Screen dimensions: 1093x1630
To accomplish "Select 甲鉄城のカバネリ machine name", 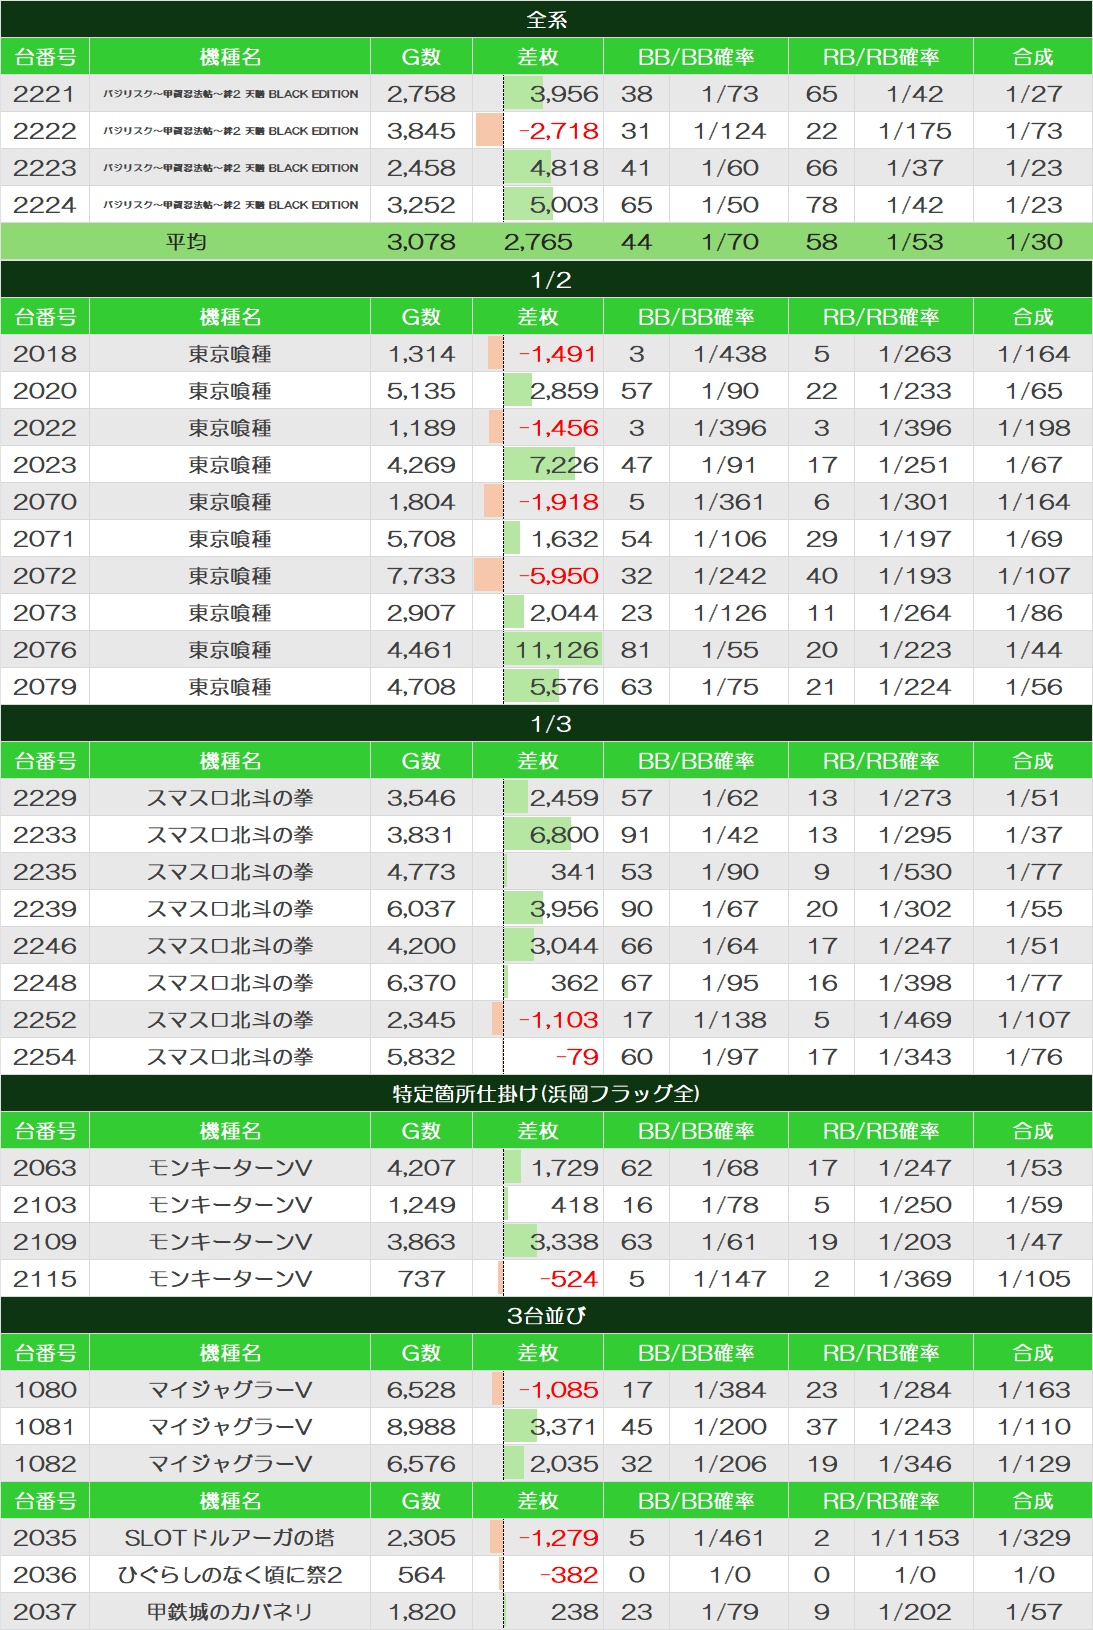I will (230, 1612).
